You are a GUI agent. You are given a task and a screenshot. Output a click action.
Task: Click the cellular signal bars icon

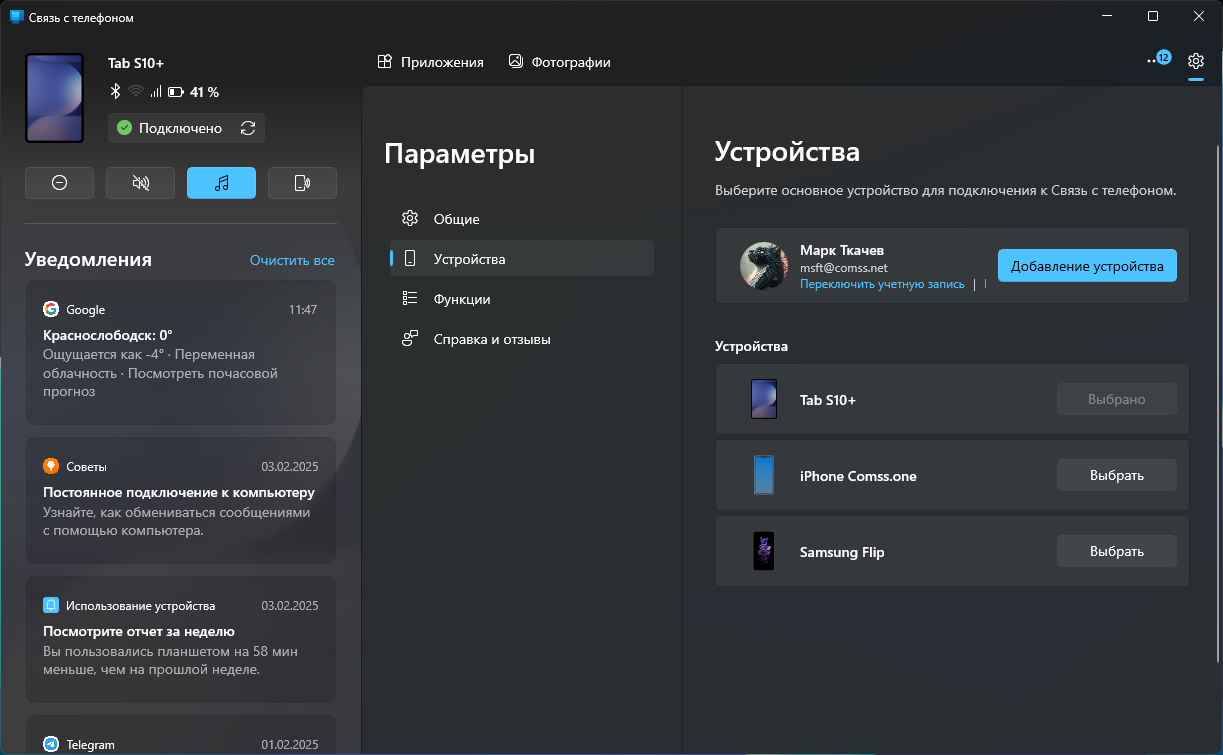[156, 92]
